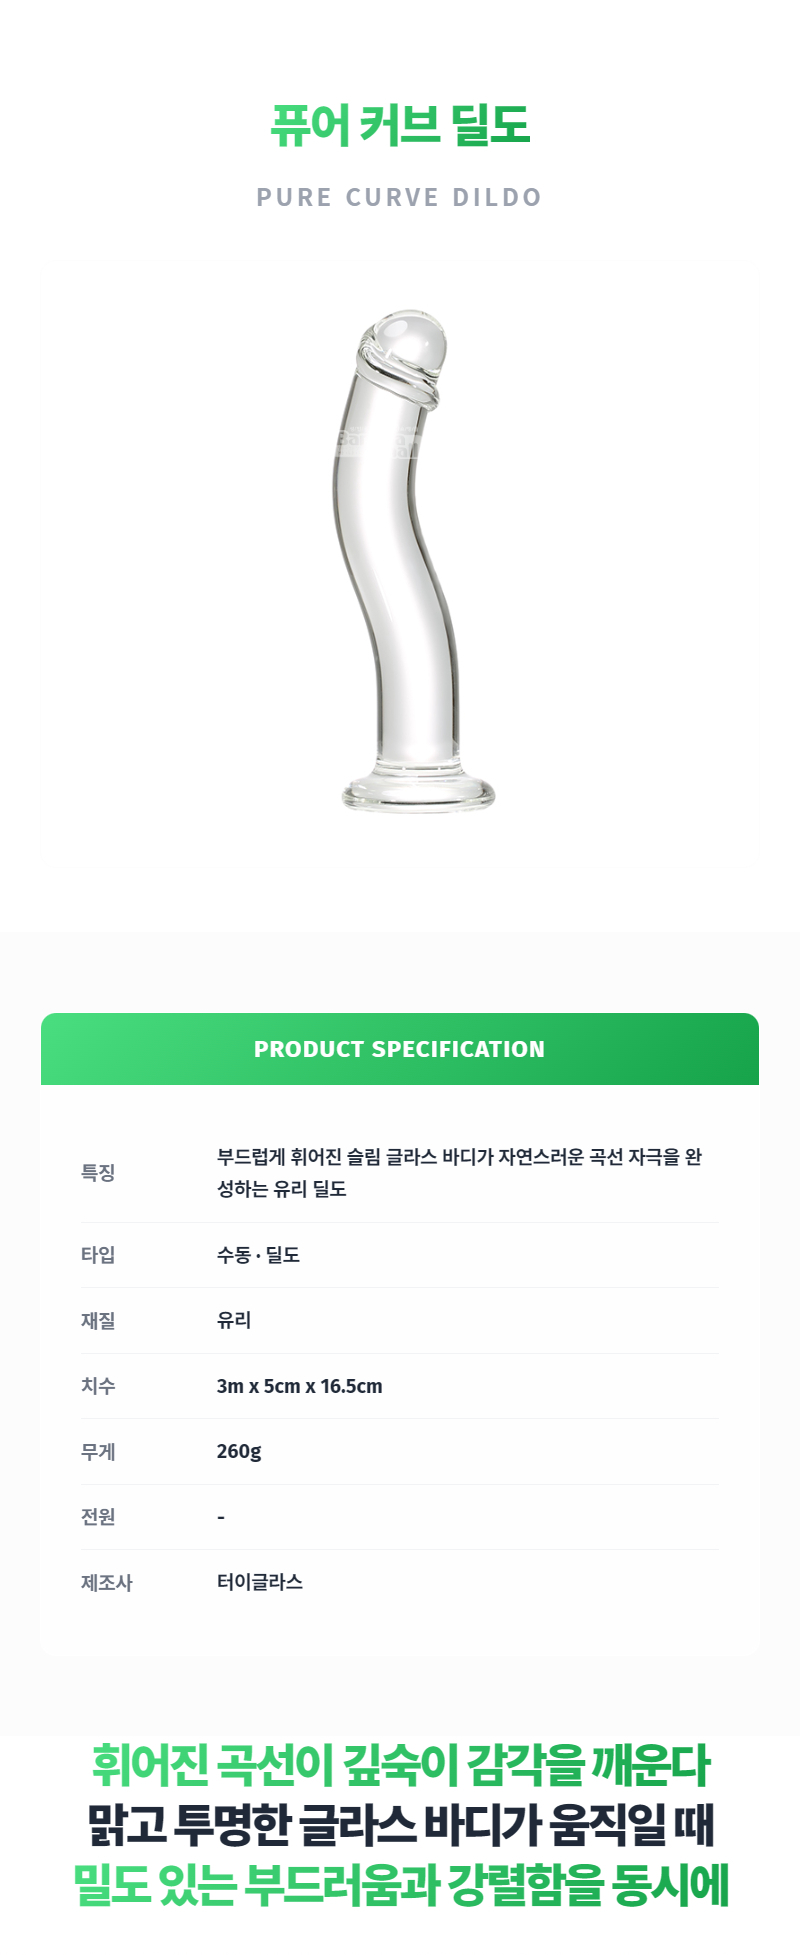Click the 수동 · 딜도 type value

point(258,1255)
